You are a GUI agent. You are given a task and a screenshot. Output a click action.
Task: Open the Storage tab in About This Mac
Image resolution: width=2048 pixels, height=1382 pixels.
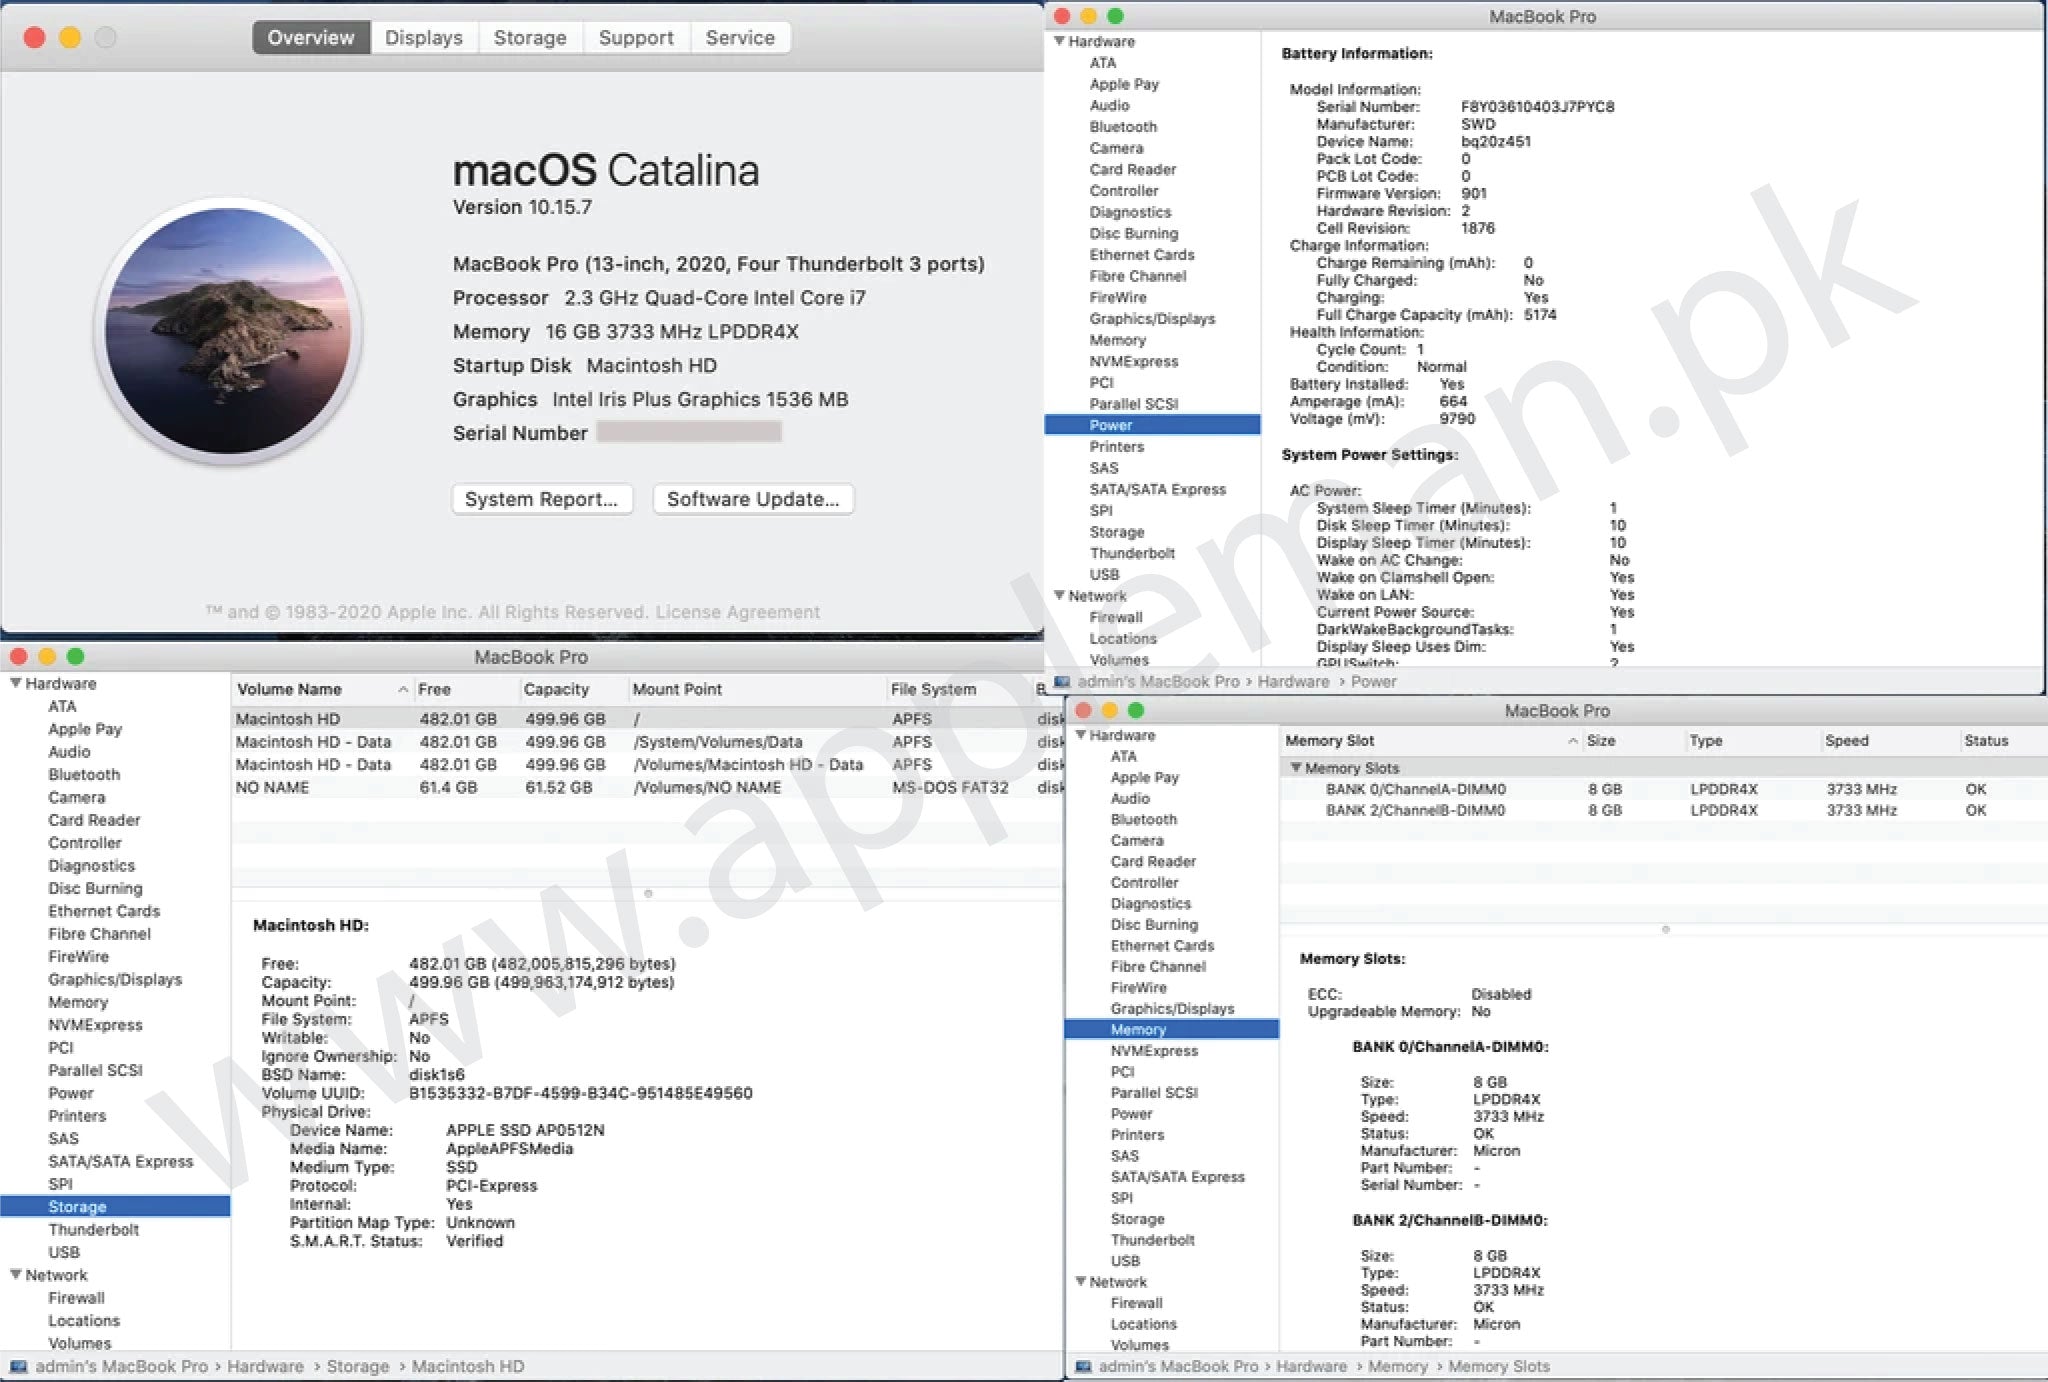pyautogui.click(x=530, y=37)
